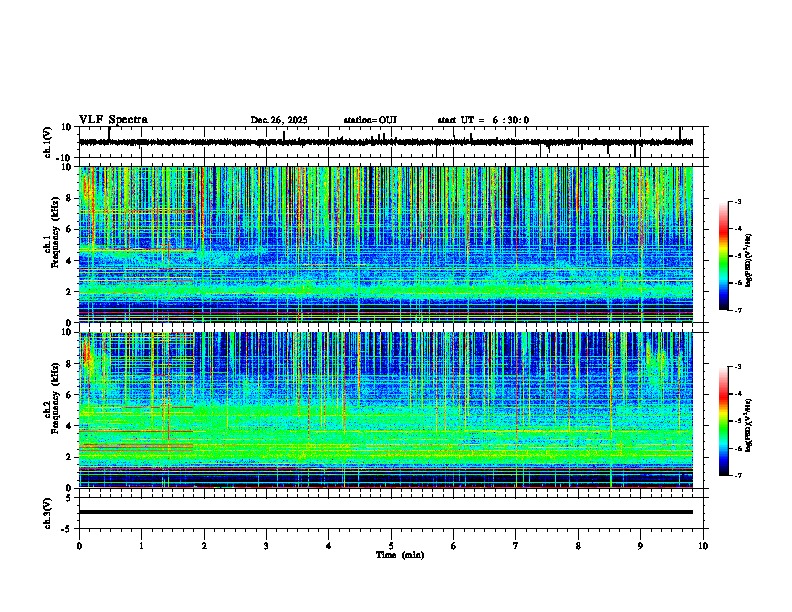Click the ch.2 spectrogram color scale bar
Image resolution: width=792 pixels, height=612 pixels.
click(724, 421)
